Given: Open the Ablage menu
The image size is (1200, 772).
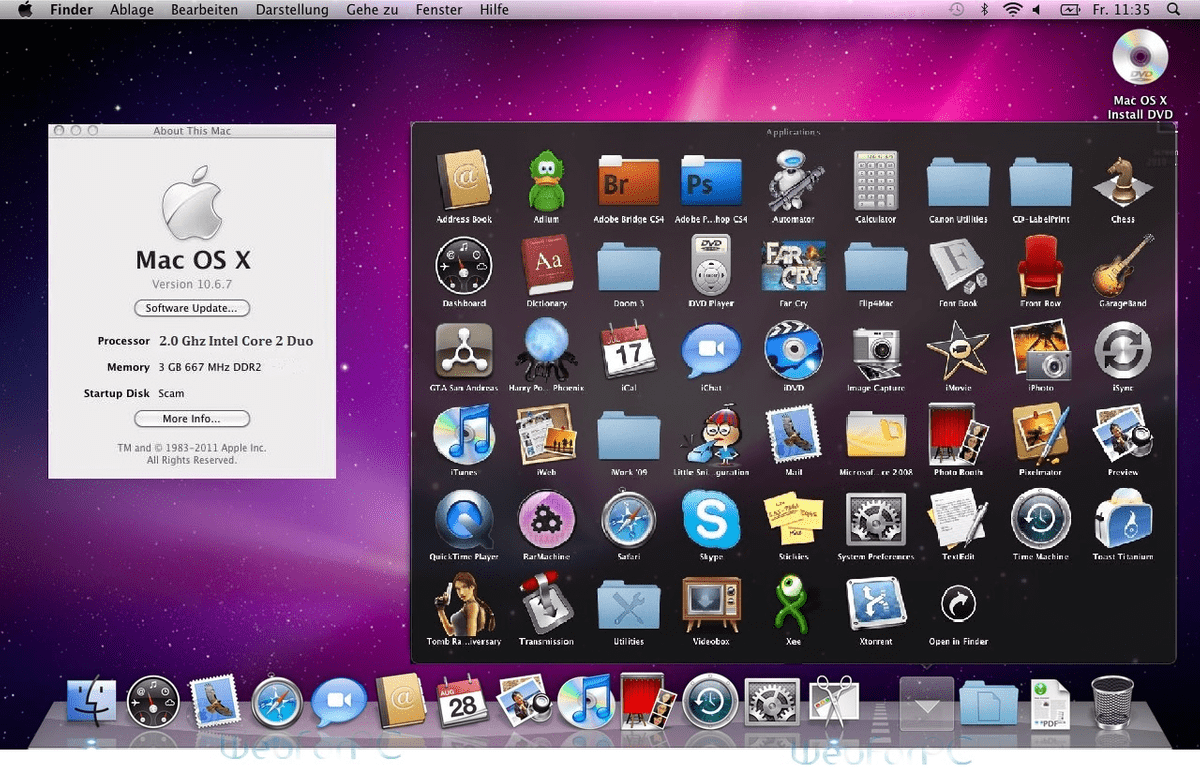Looking at the screenshot, I should 132,10.
